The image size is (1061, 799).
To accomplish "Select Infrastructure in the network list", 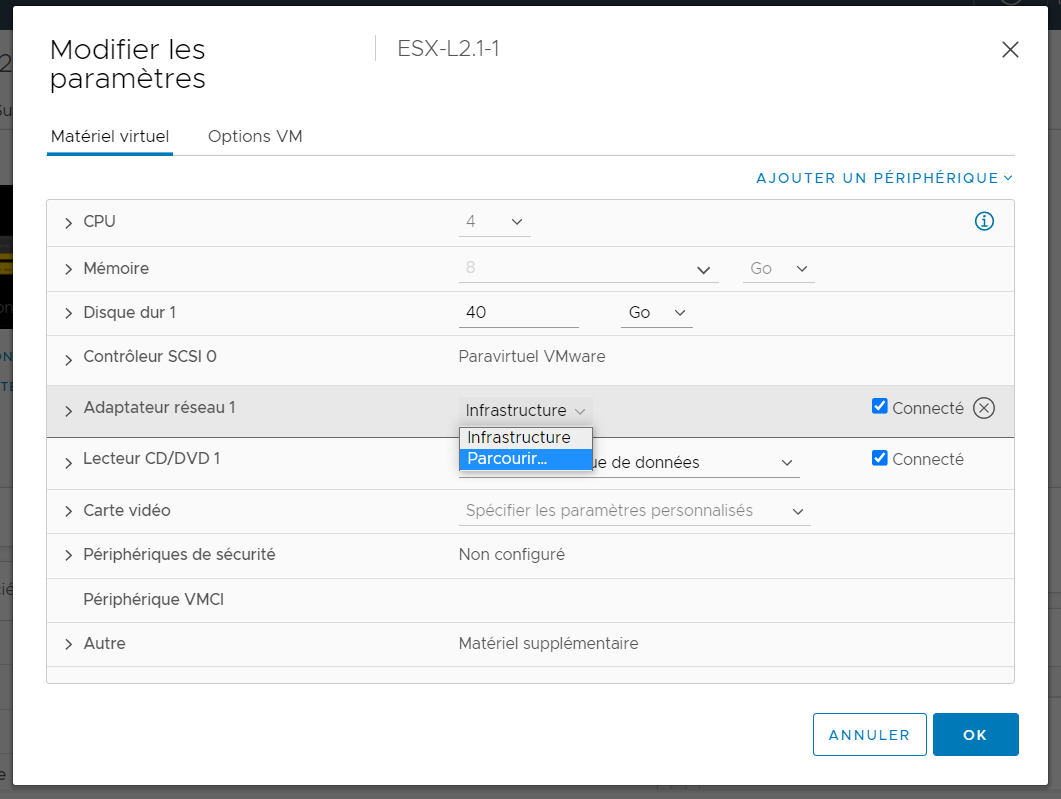I will [526, 438].
